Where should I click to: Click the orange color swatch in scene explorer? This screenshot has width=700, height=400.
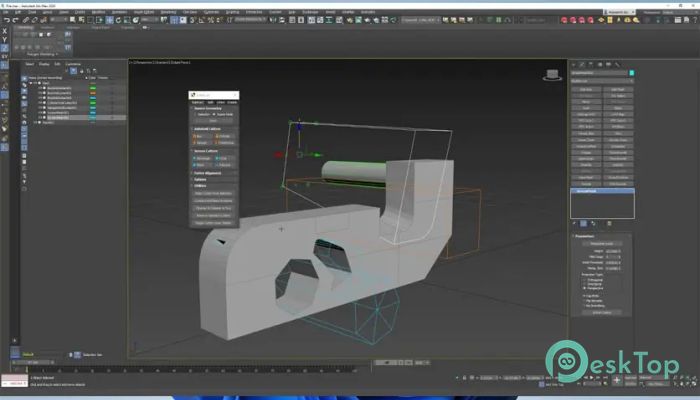point(92,93)
